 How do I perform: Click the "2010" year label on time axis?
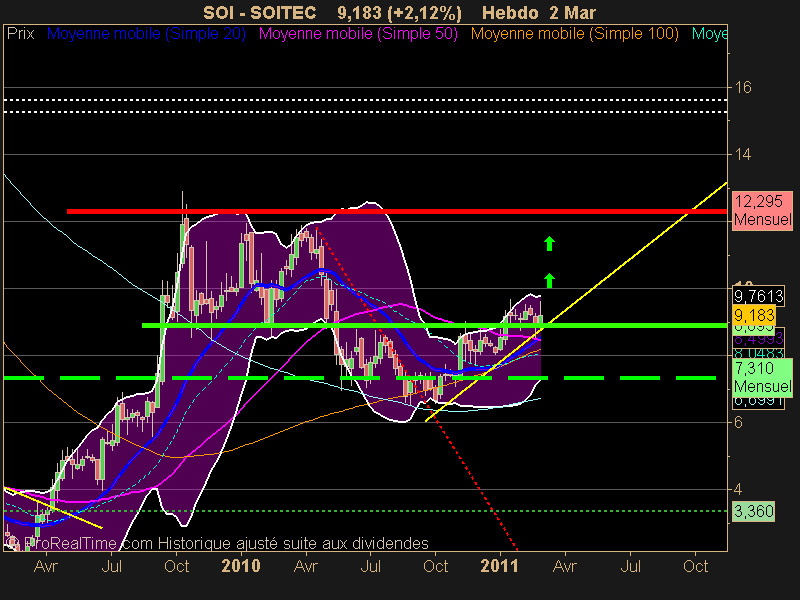pyautogui.click(x=241, y=566)
